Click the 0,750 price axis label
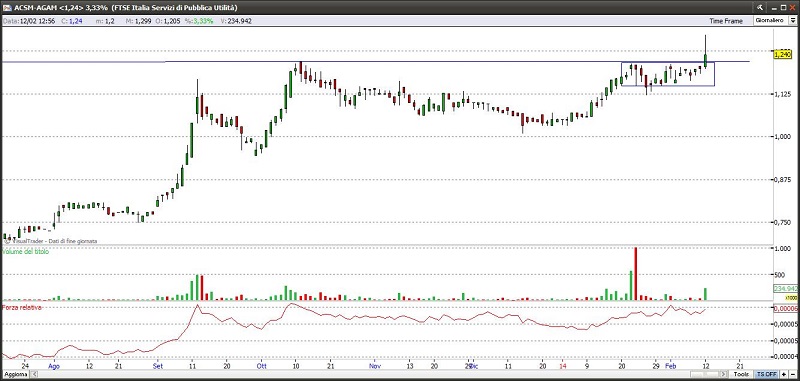Image resolution: width=800 pixels, height=381 pixels. click(x=782, y=222)
